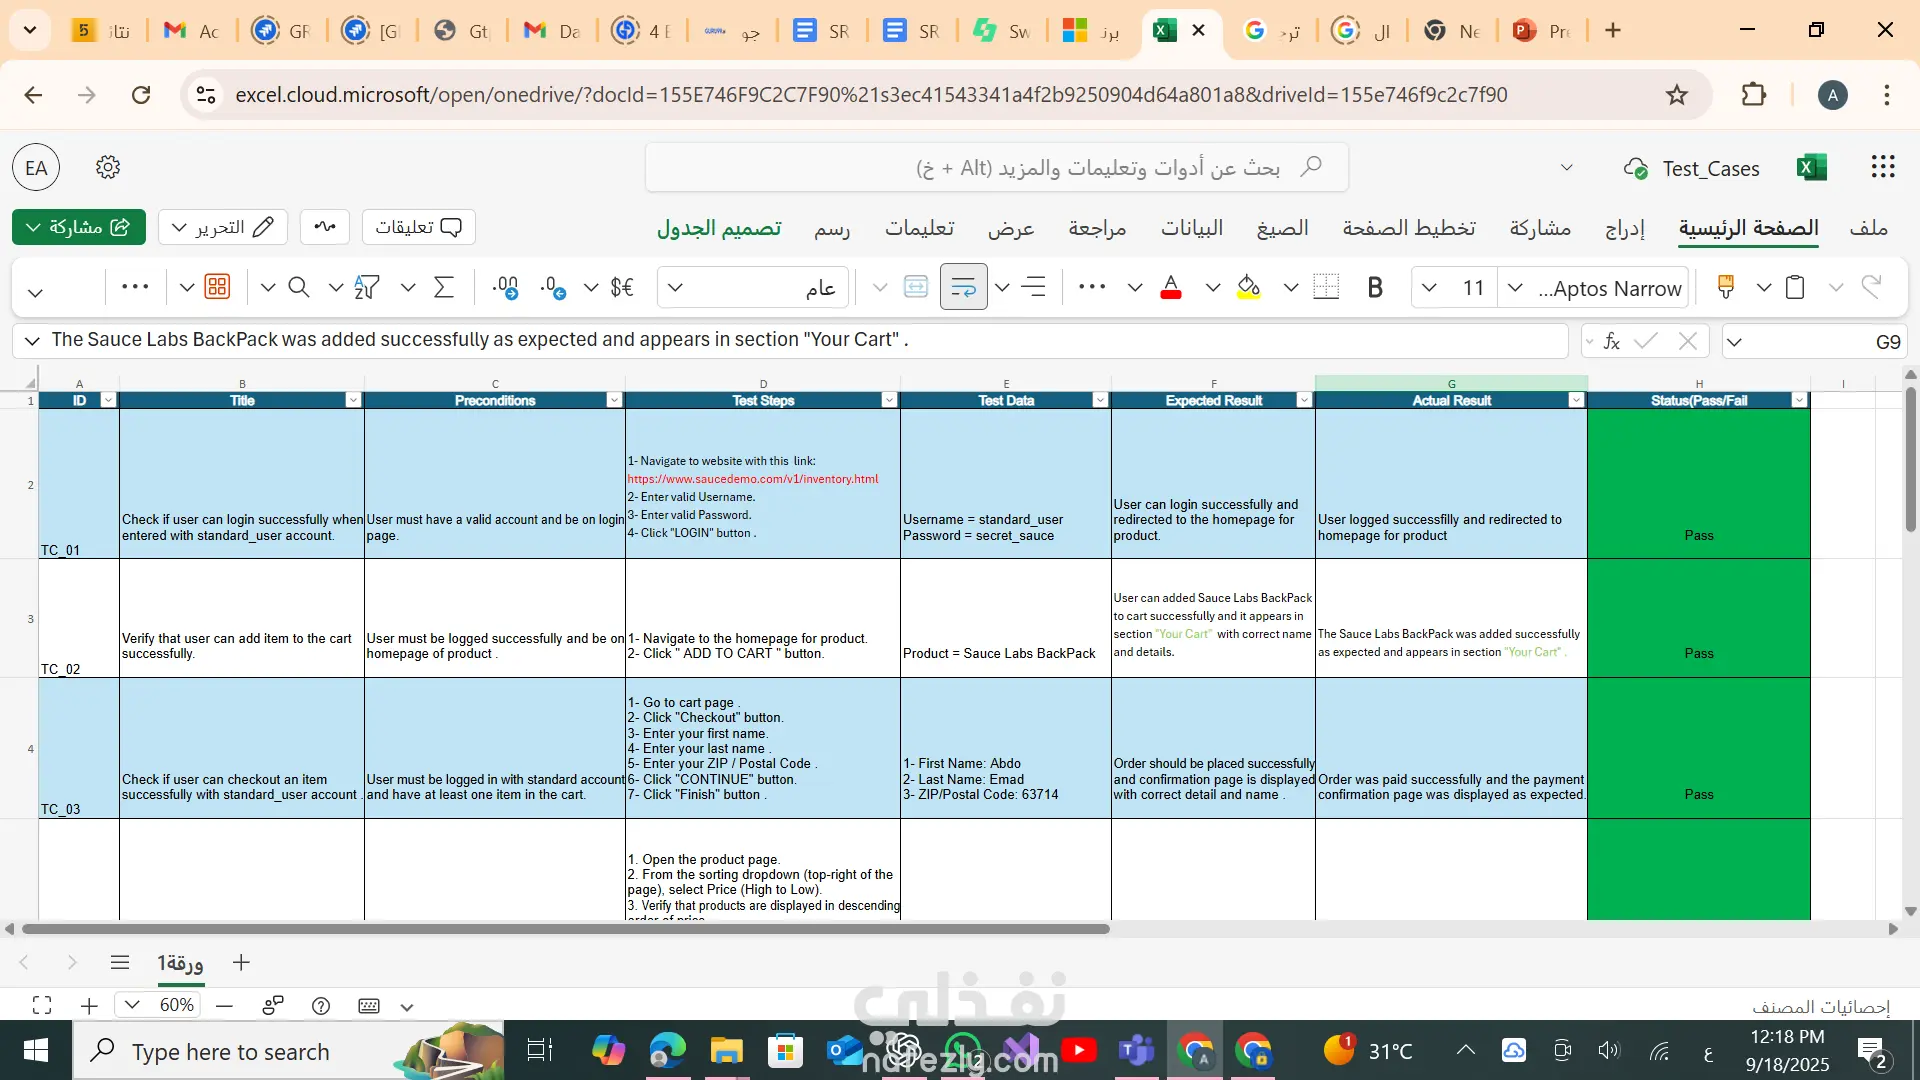Viewport: 1920px width, 1080px height.
Task: Click the Borders icon
Action: click(1326, 288)
